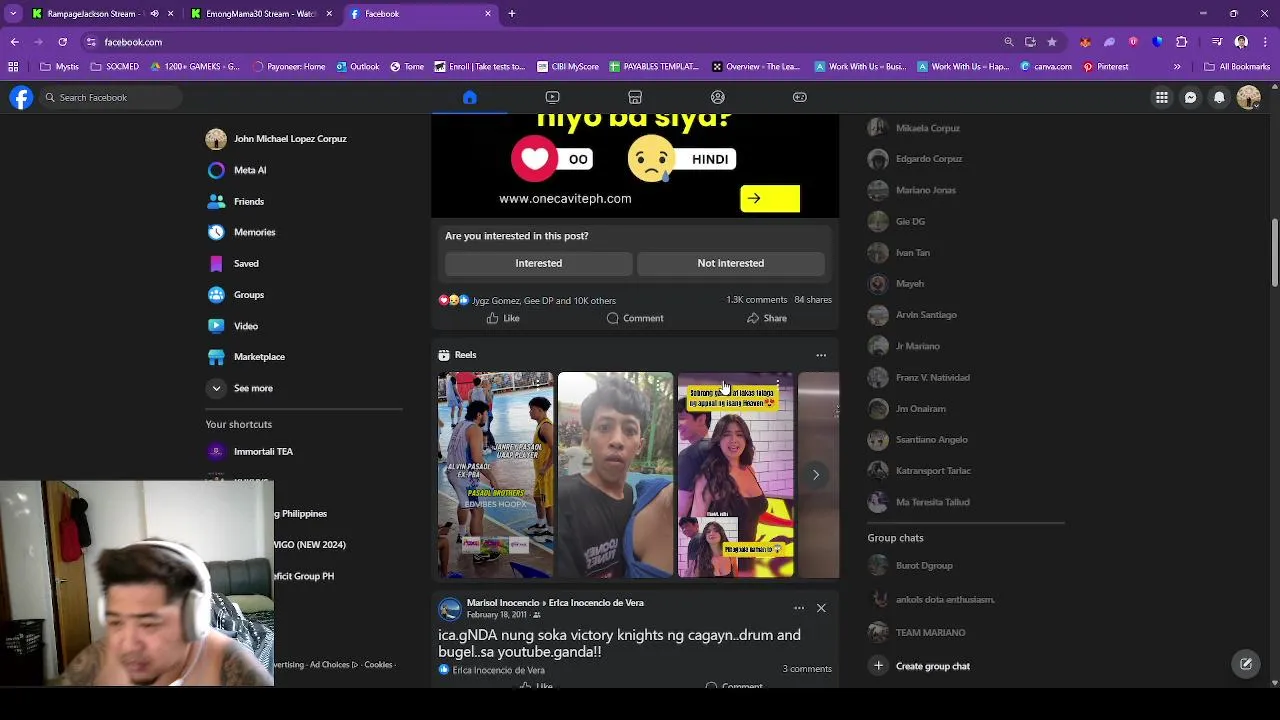This screenshot has height=720, width=1280.
Task: Open notifications bell icon
Action: (x=1219, y=97)
